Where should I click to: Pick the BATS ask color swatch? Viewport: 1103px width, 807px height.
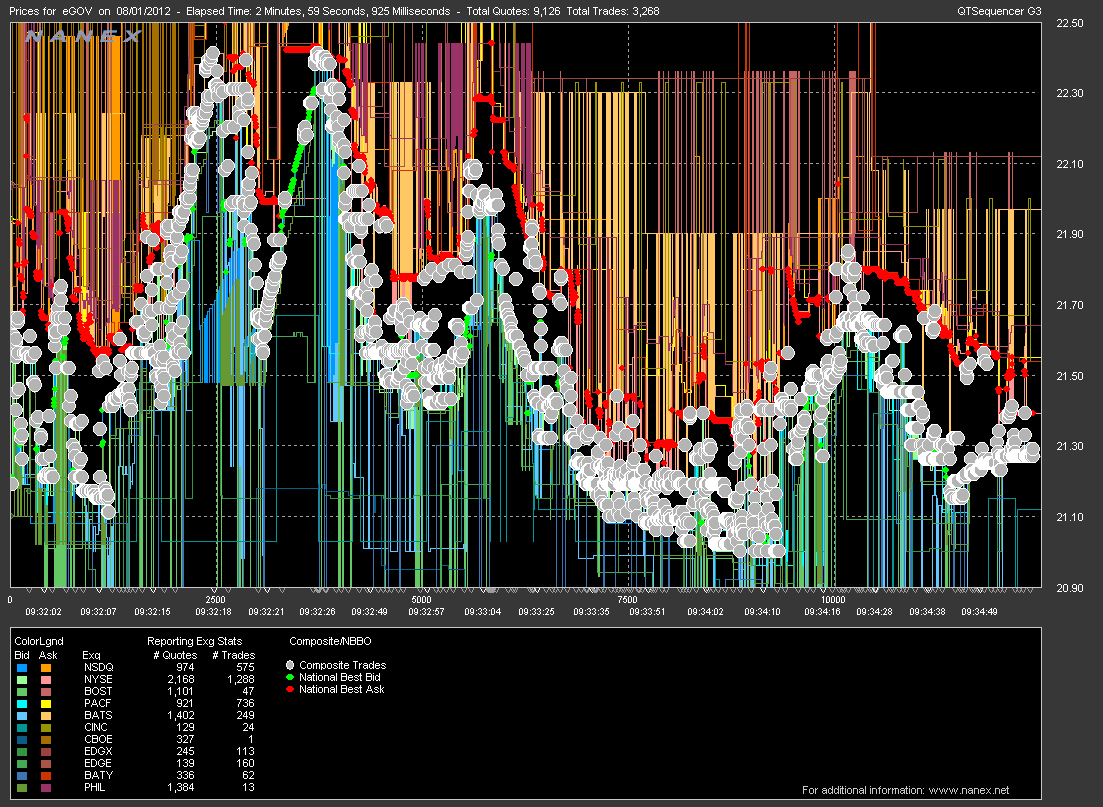[46, 716]
